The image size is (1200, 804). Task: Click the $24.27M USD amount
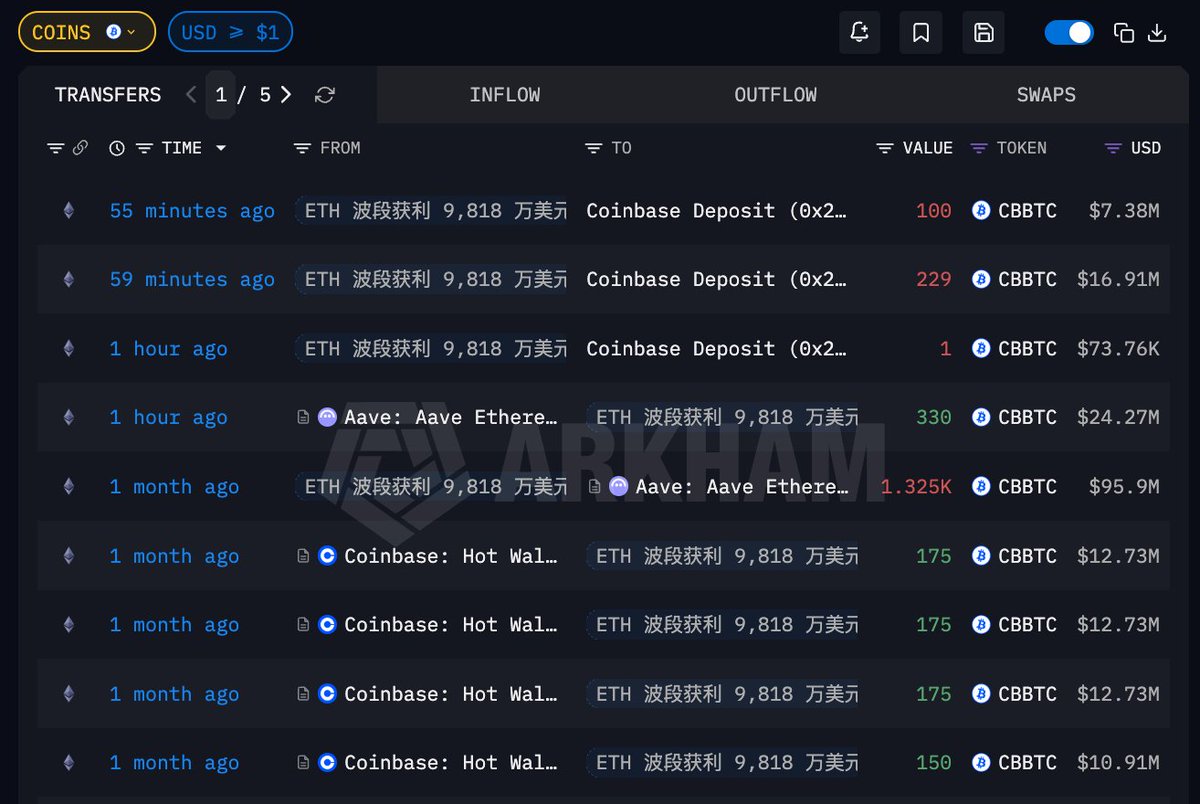[1118, 418]
